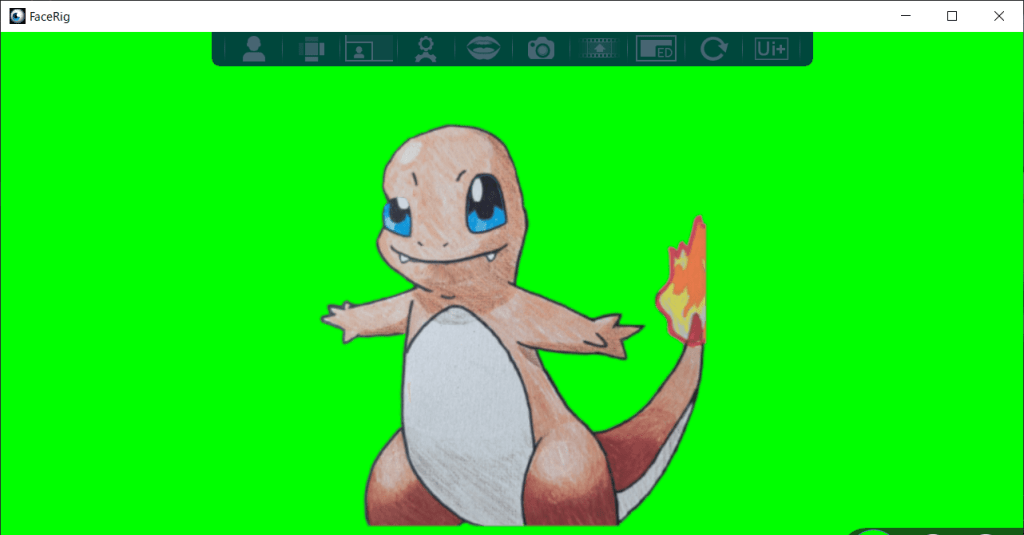Image resolution: width=1024 pixels, height=535 pixels.
Task: Toggle the ED broadcast screen icon
Action: [x=656, y=49]
